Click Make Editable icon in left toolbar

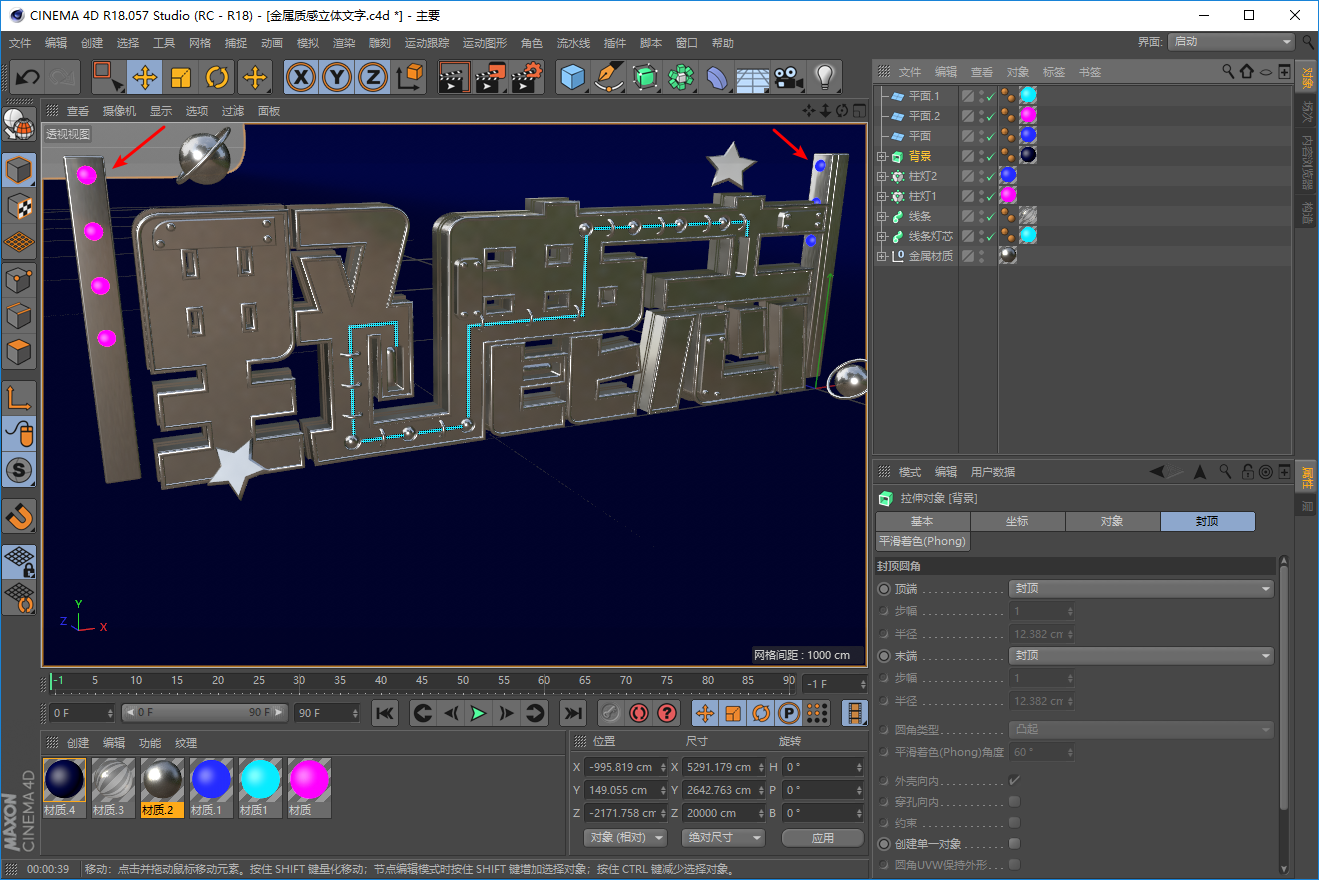tap(20, 124)
